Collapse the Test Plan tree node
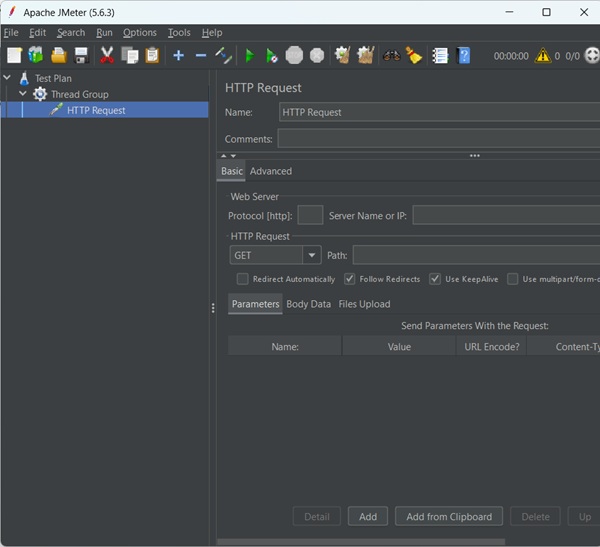The width and height of the screenshot is (600, 547). (x=7, y=77)
